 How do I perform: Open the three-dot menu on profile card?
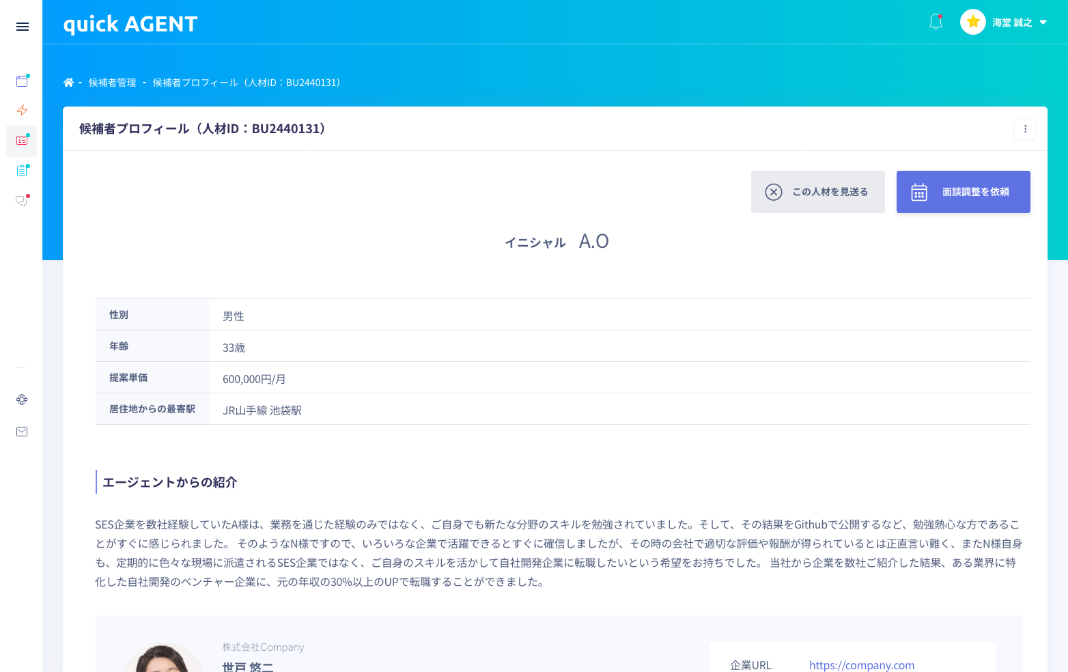pos(1025,129)
